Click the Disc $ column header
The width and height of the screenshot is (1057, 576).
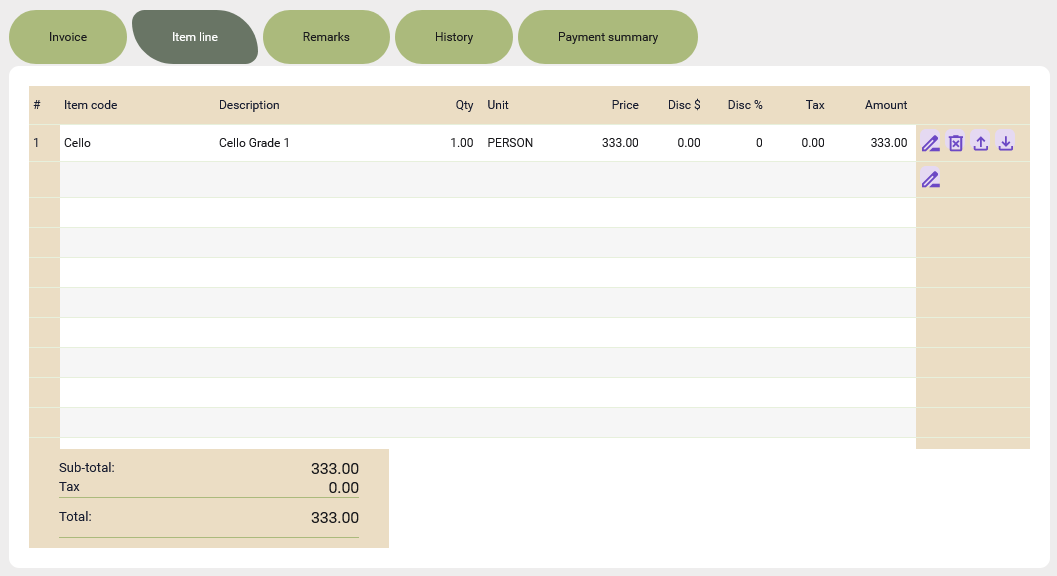click(684, 105)
